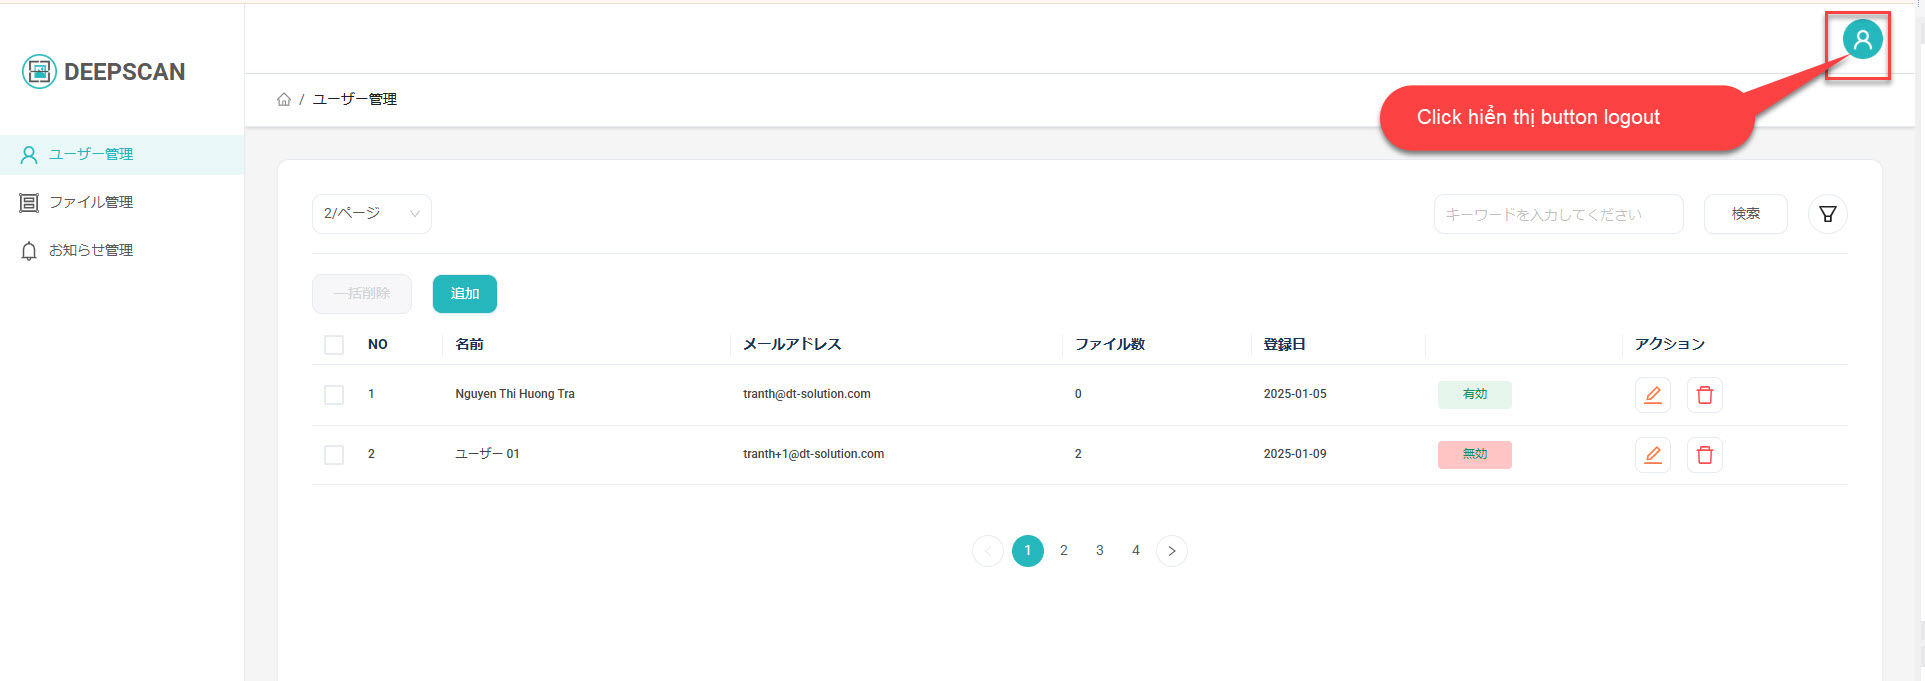1925x681 pixels.
Task: Go to next page with right chevron
Action: point(1171,551)
